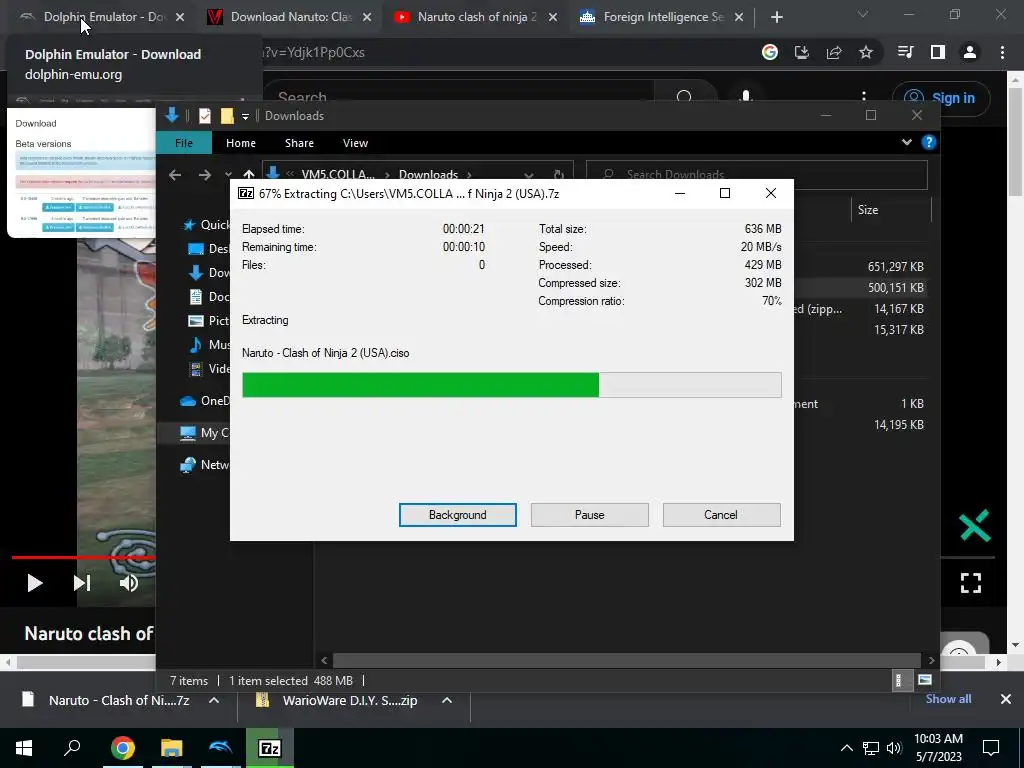This screenshot has width=1024, height=768.
Task: Cancel the 7-Zip extraction
Action: click(721, 515)
